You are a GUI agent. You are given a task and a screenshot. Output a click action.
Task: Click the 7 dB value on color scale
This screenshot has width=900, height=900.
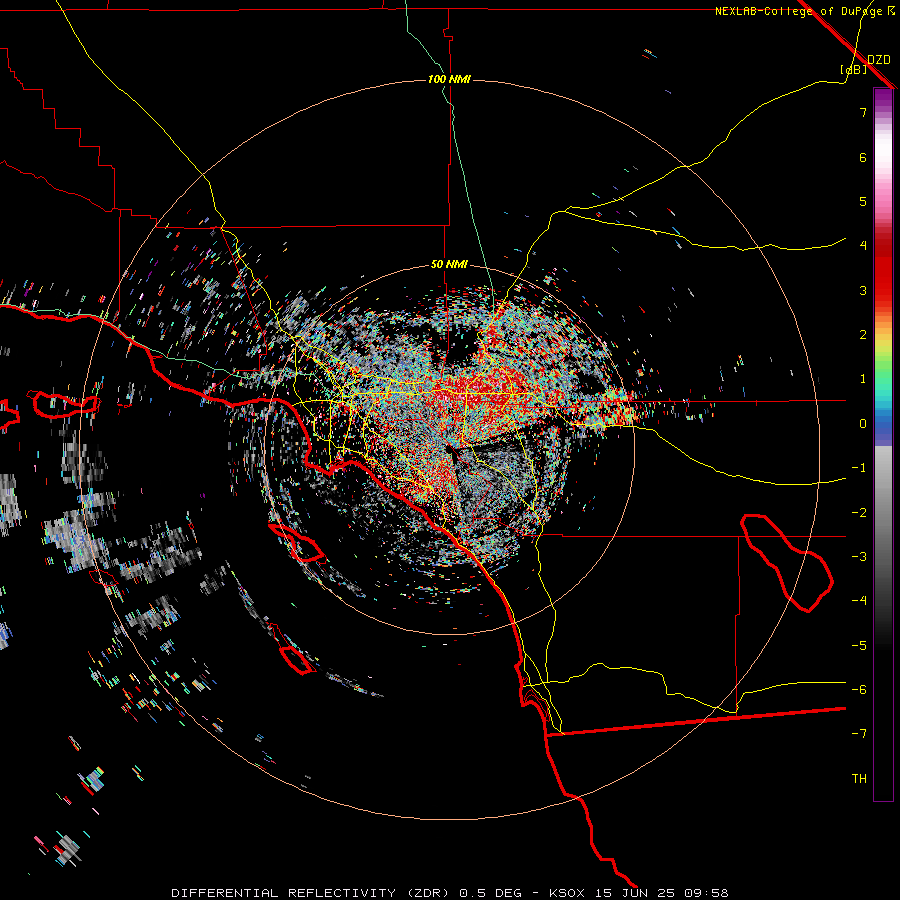863,112
